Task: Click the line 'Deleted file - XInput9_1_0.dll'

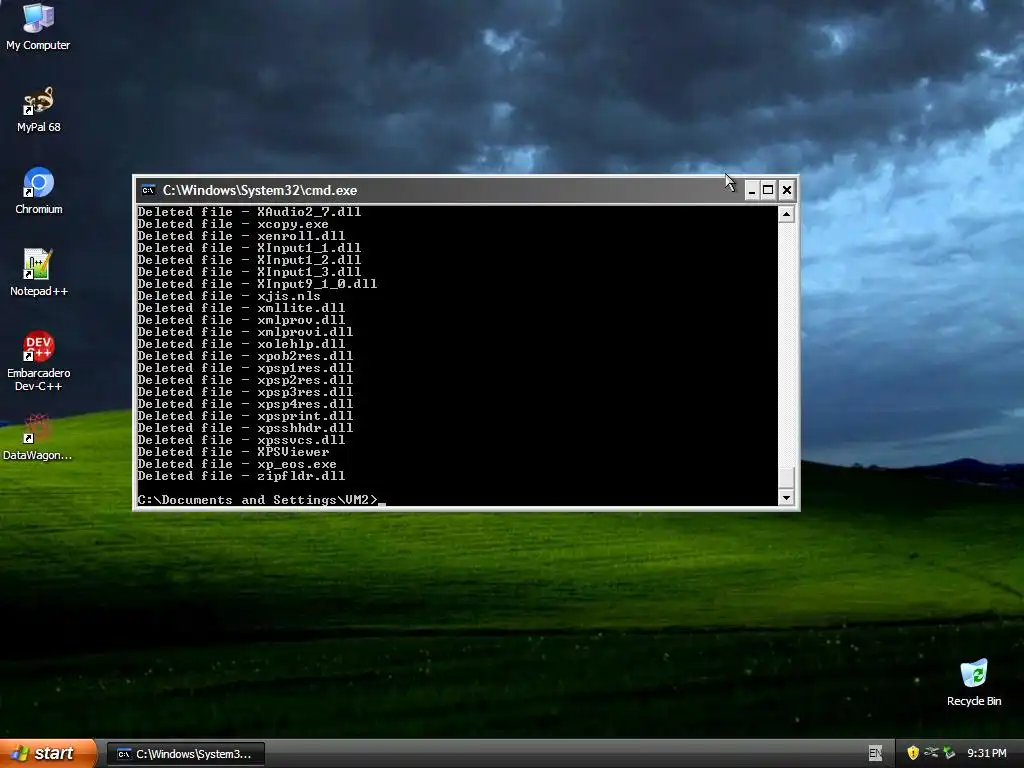Action: pos(257,284)
